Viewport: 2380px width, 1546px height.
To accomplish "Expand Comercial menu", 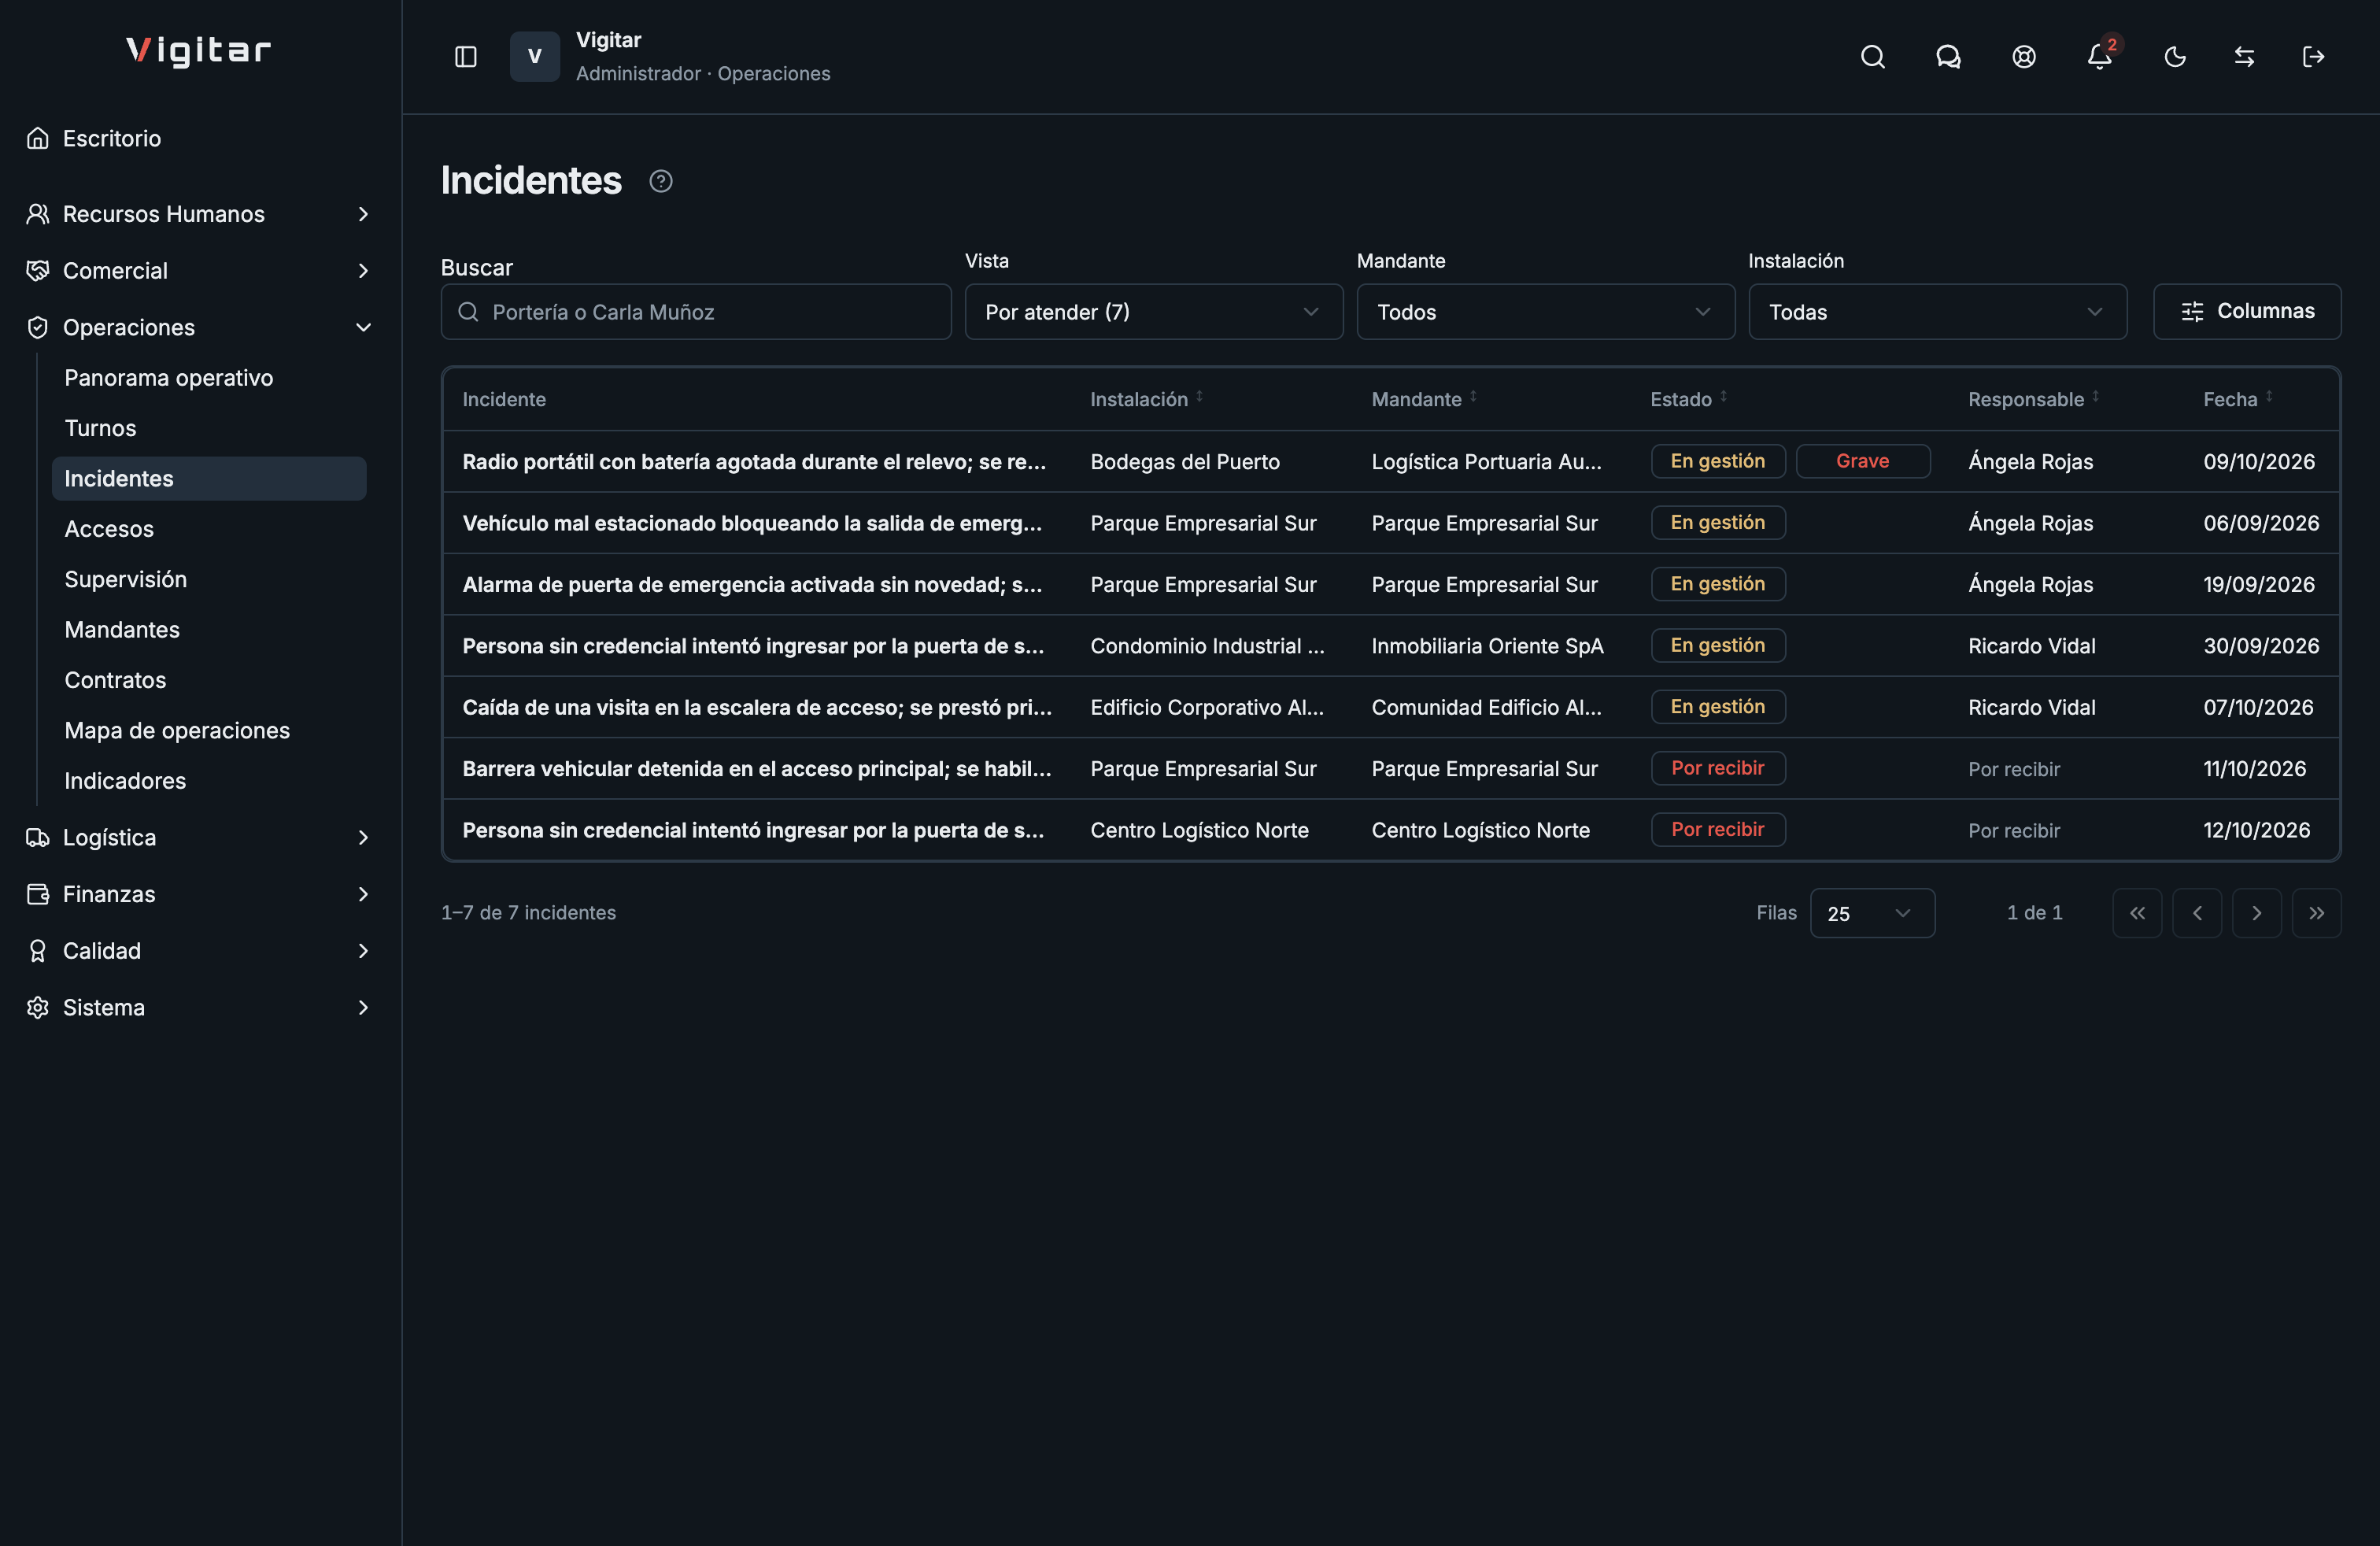I will point(199,271).
